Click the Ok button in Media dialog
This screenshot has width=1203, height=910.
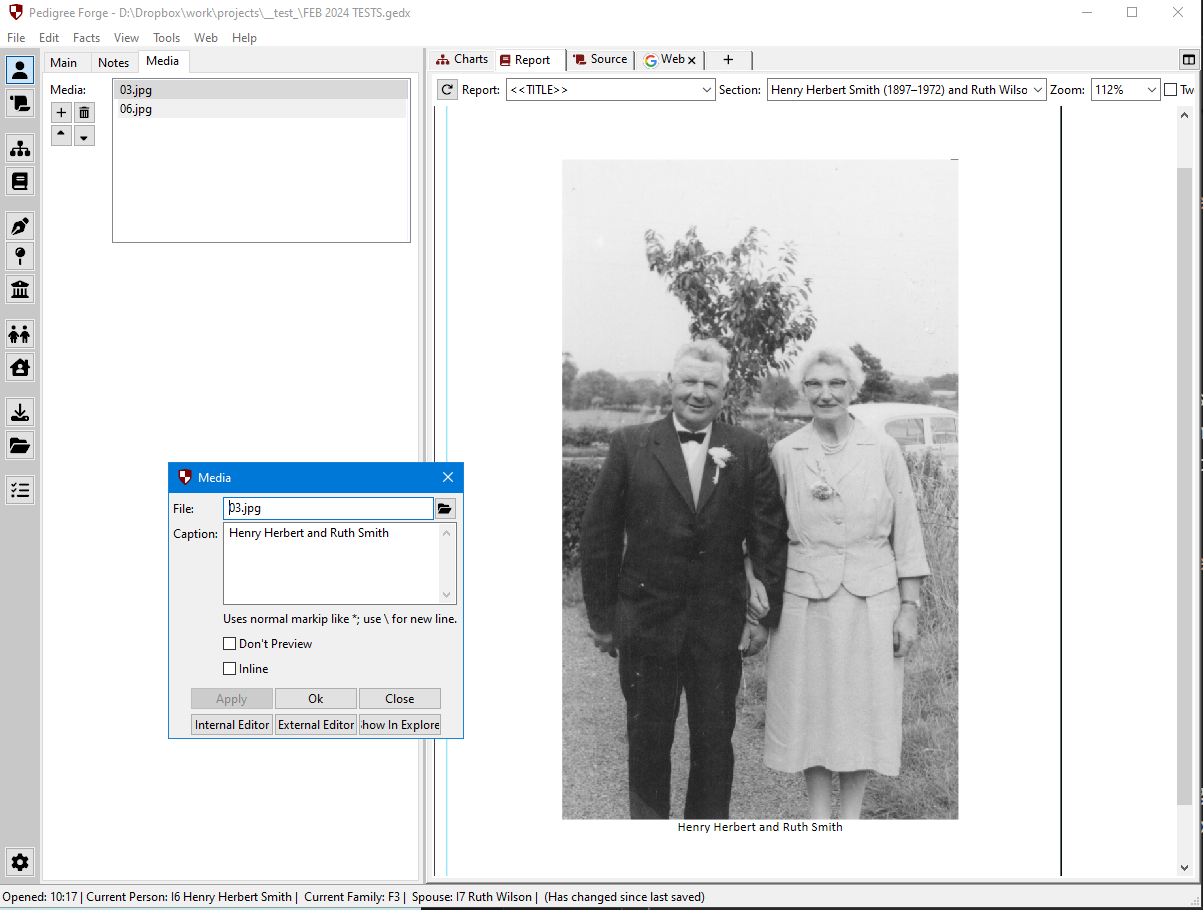point(316,699)
